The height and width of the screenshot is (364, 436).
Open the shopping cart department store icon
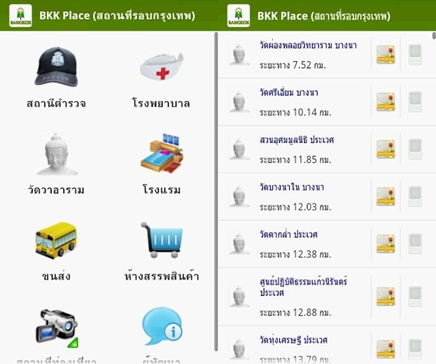pos(162,240)
